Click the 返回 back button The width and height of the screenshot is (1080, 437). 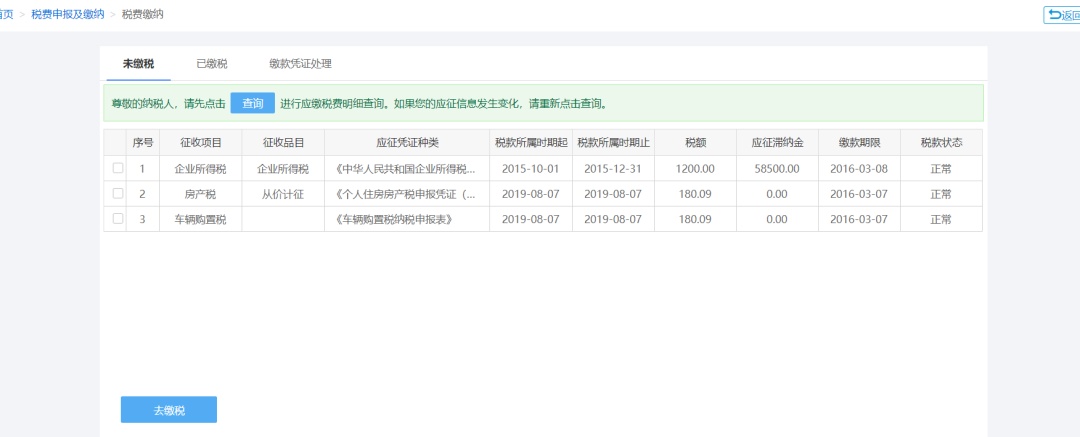1062,15
